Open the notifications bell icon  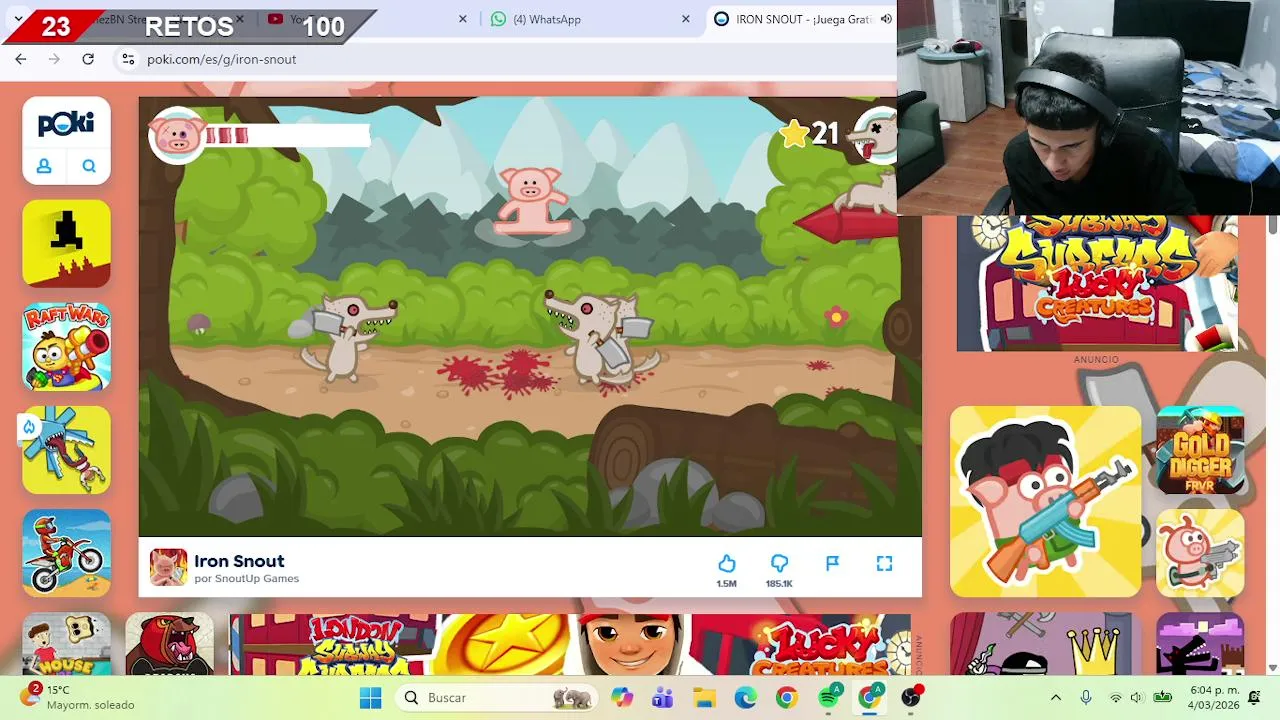pyautogui.click(x=1254, y=697)
